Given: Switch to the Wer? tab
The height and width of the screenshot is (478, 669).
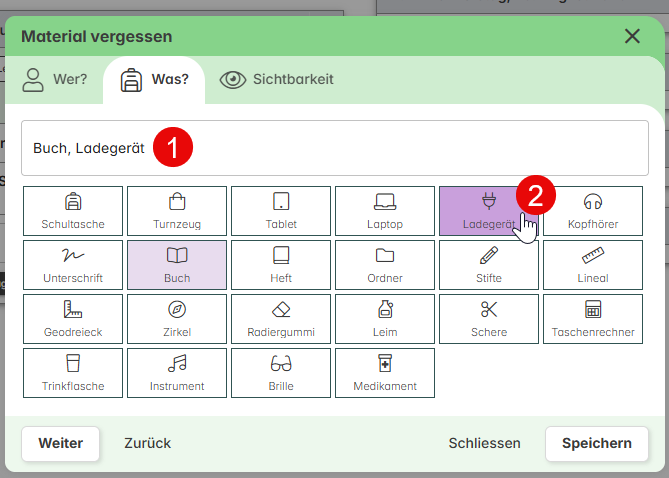Looking at the screenshot, I should 55,80.
